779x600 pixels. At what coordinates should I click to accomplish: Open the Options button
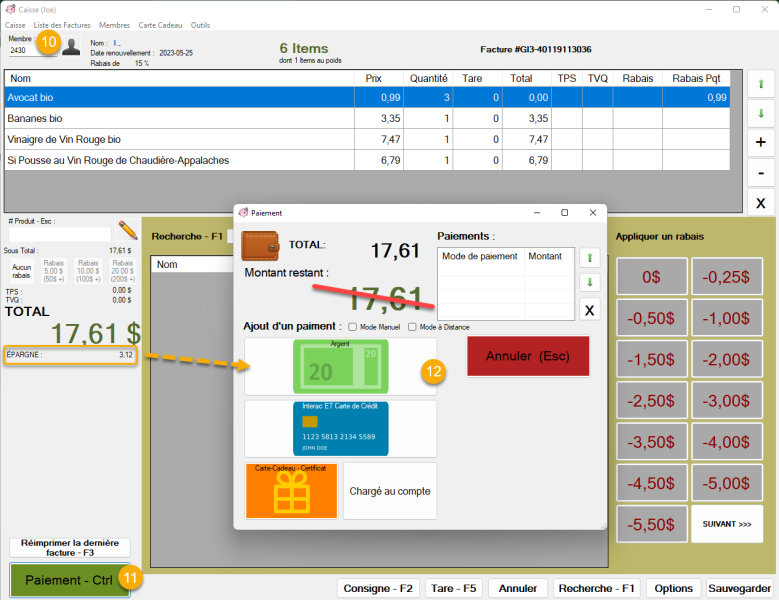click(673, 588)
